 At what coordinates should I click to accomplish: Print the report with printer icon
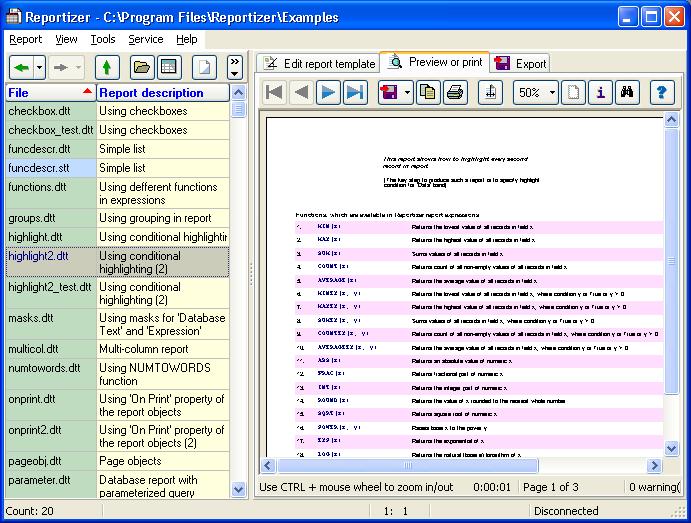[x=455, y=92]
